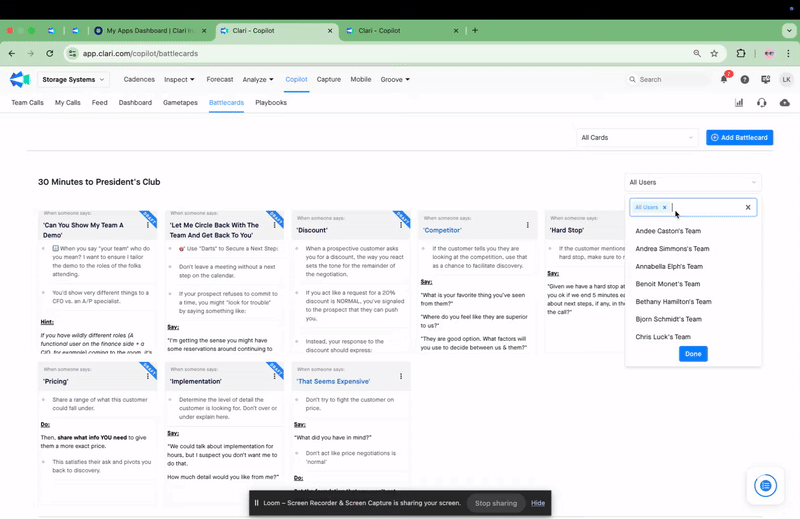
Task: Open Chrome tab search chevron
Action: click(x=789, y=31)
